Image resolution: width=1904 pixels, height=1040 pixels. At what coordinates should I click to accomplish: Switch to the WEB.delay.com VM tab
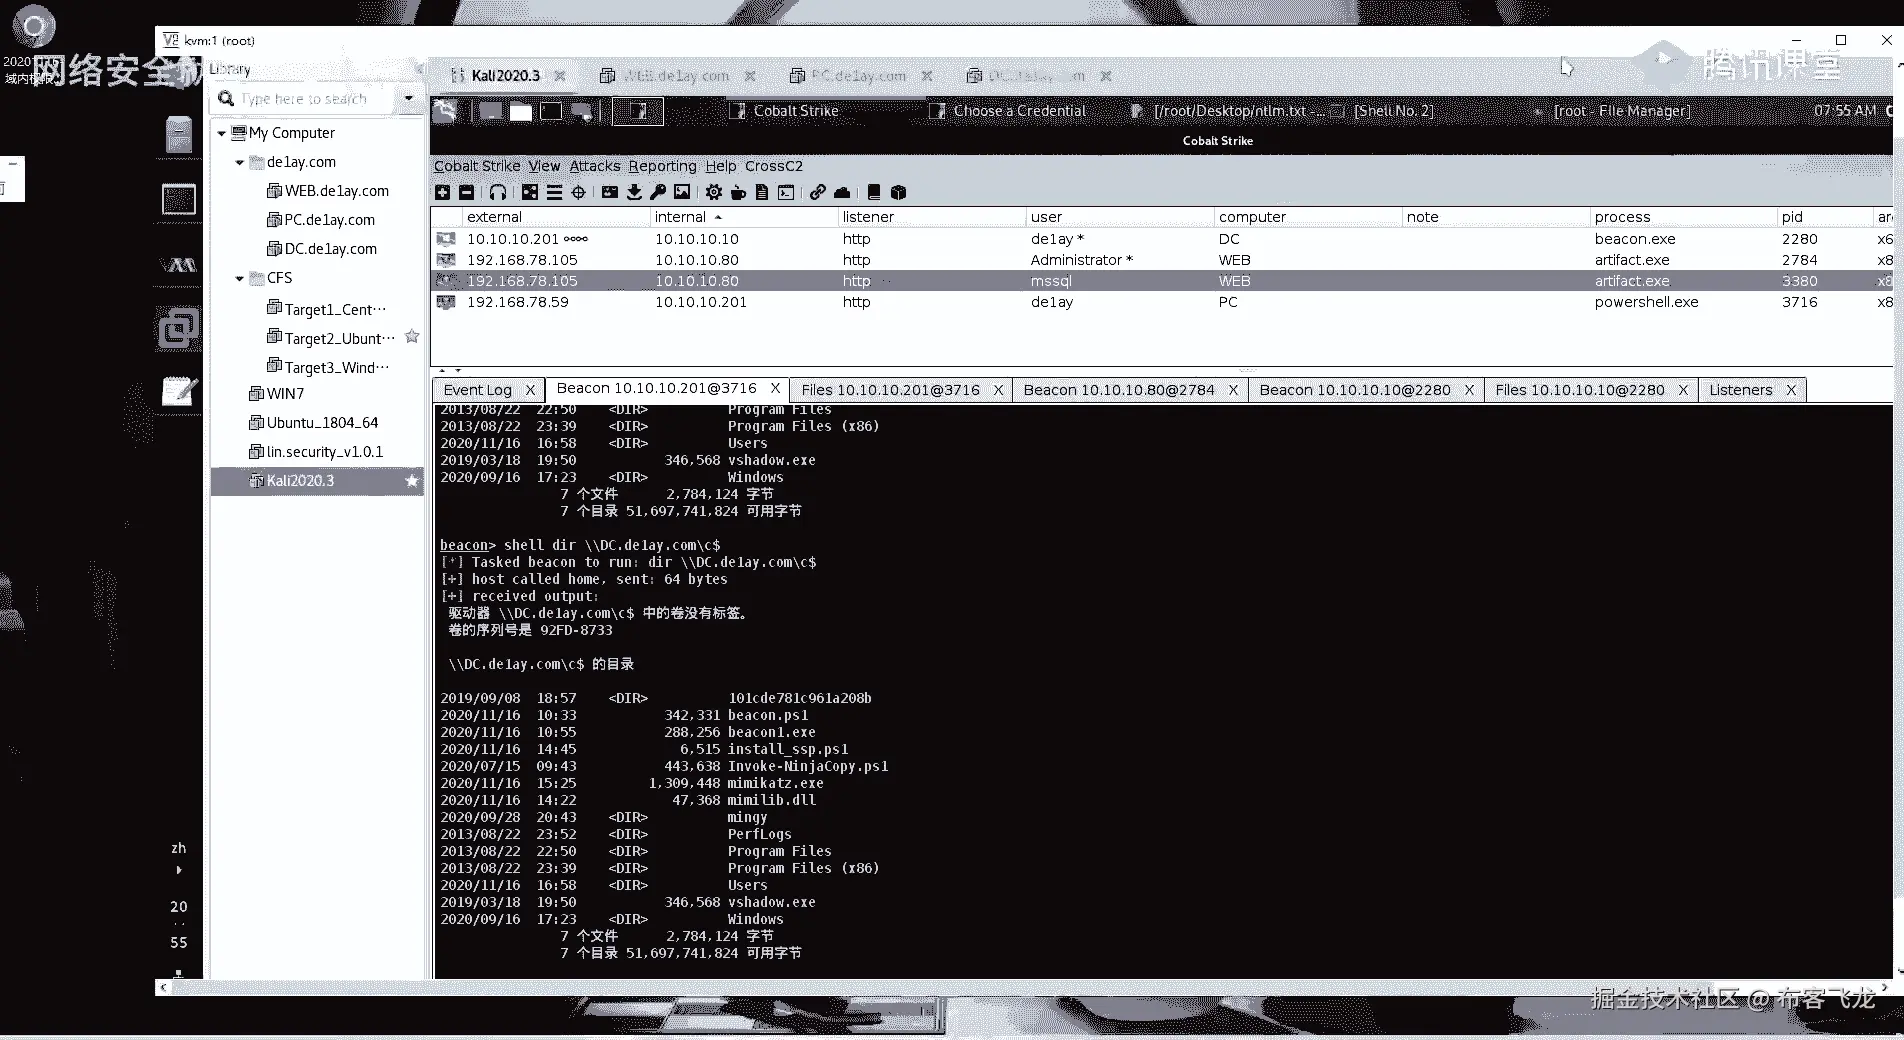pos(676,76)
